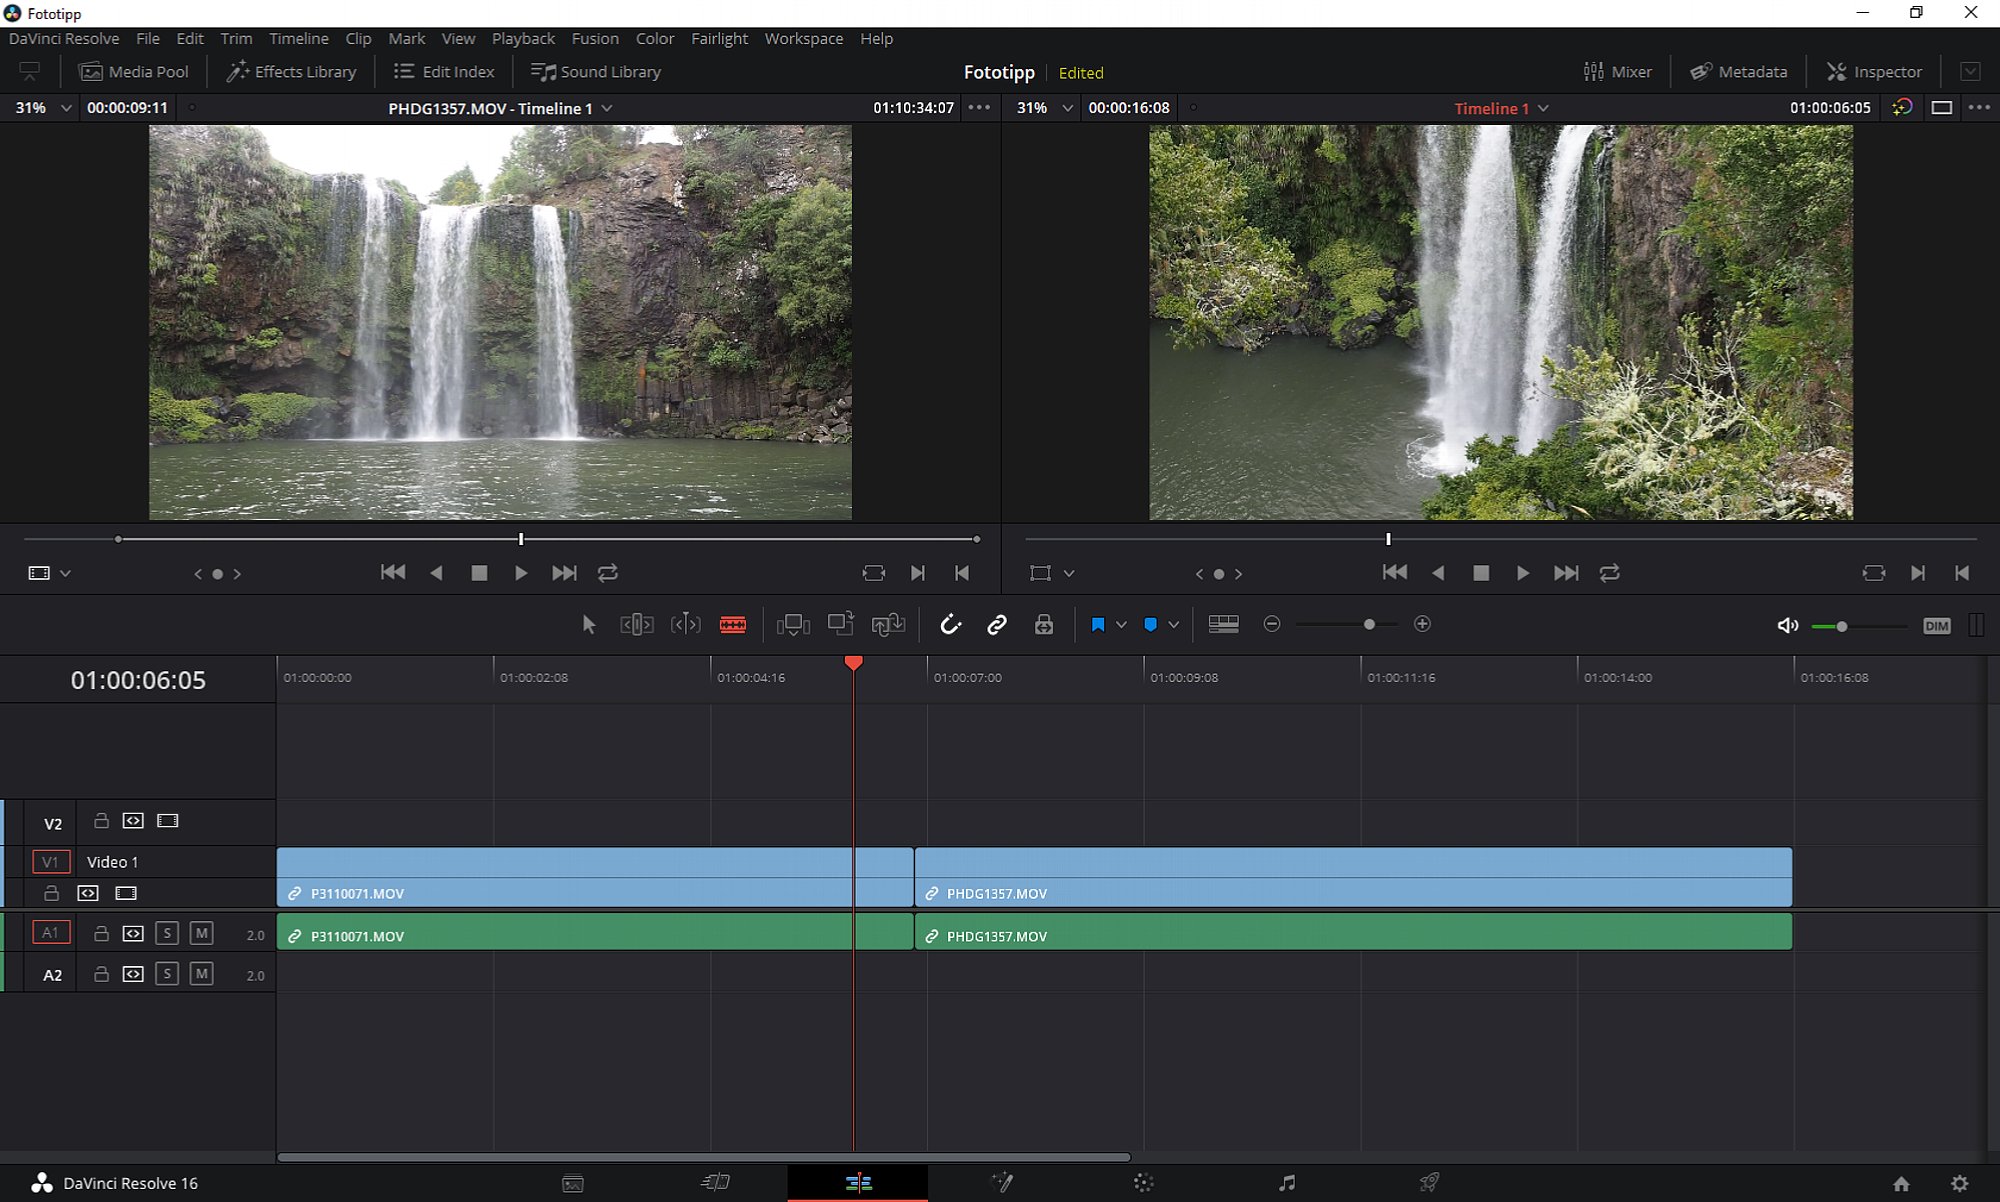2000x1202 pixels.
Task: Stop playback in the timeline viewer
Action: tap(1481, 573)
